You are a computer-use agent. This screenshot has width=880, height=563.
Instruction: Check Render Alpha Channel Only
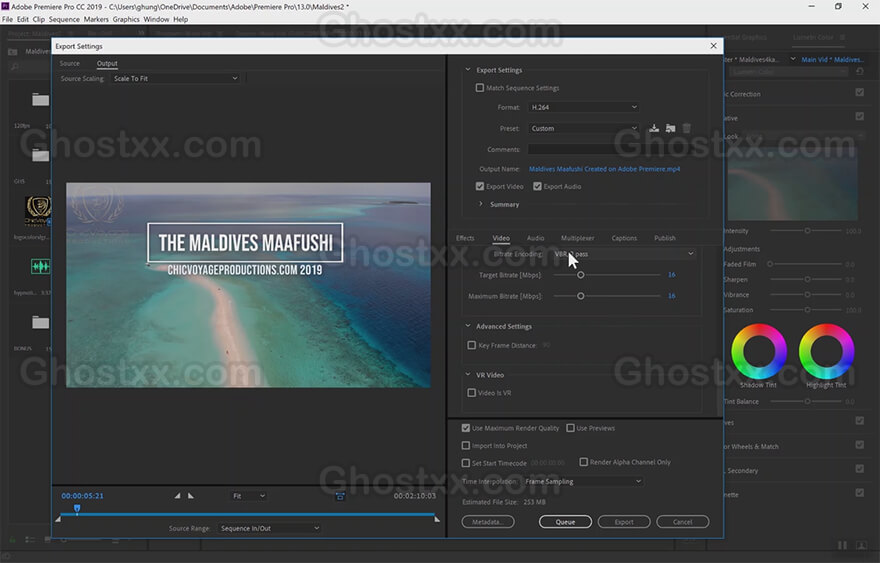[584, 462]
